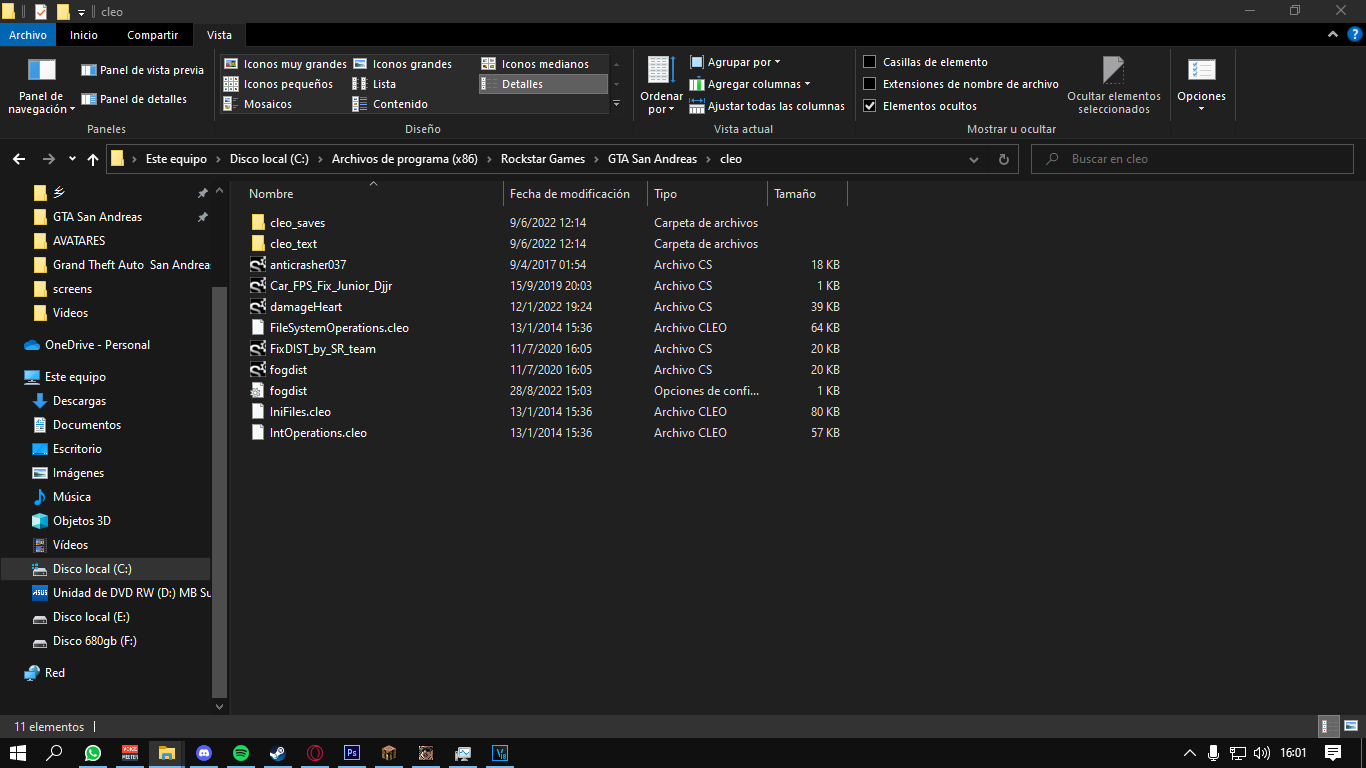Open the Ordenar por menu
The image size is (1366, 768).
click(x=661, y=85)
